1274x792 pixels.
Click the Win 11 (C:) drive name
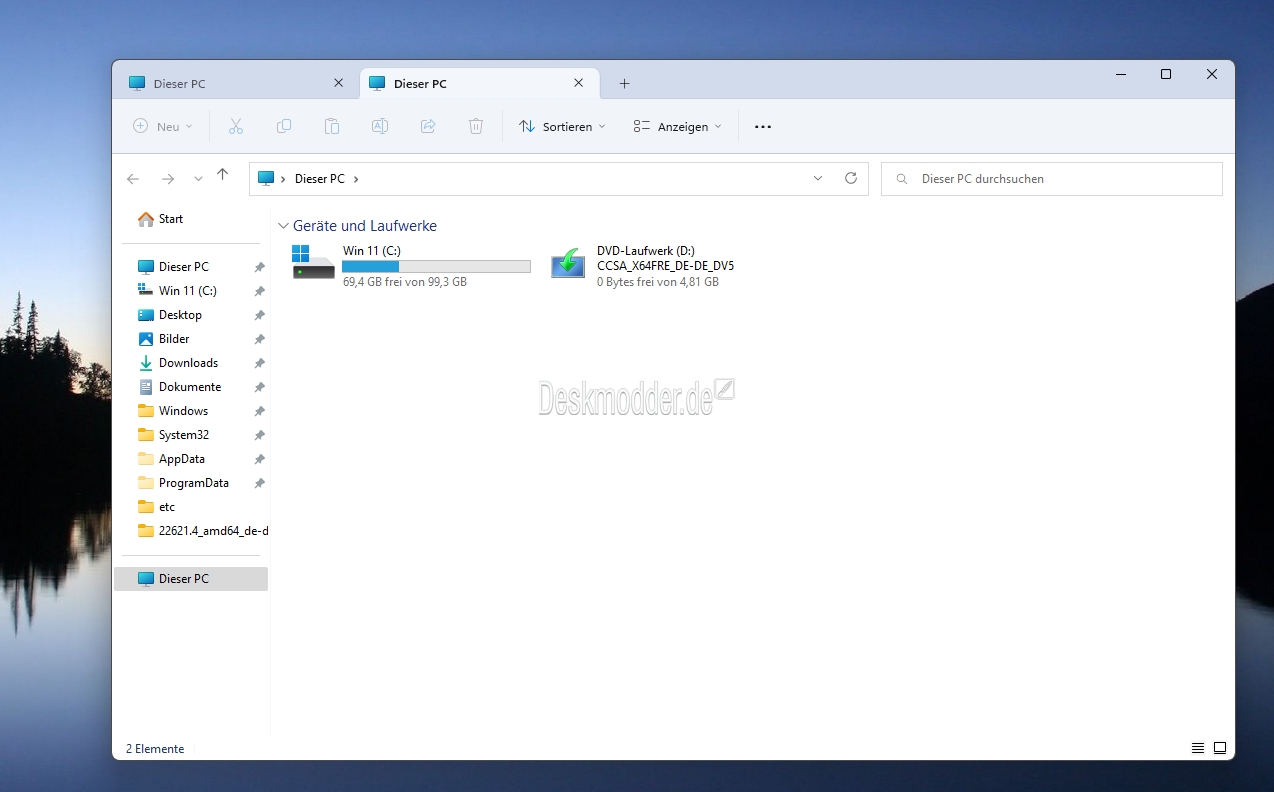click(x=372, y=250)
